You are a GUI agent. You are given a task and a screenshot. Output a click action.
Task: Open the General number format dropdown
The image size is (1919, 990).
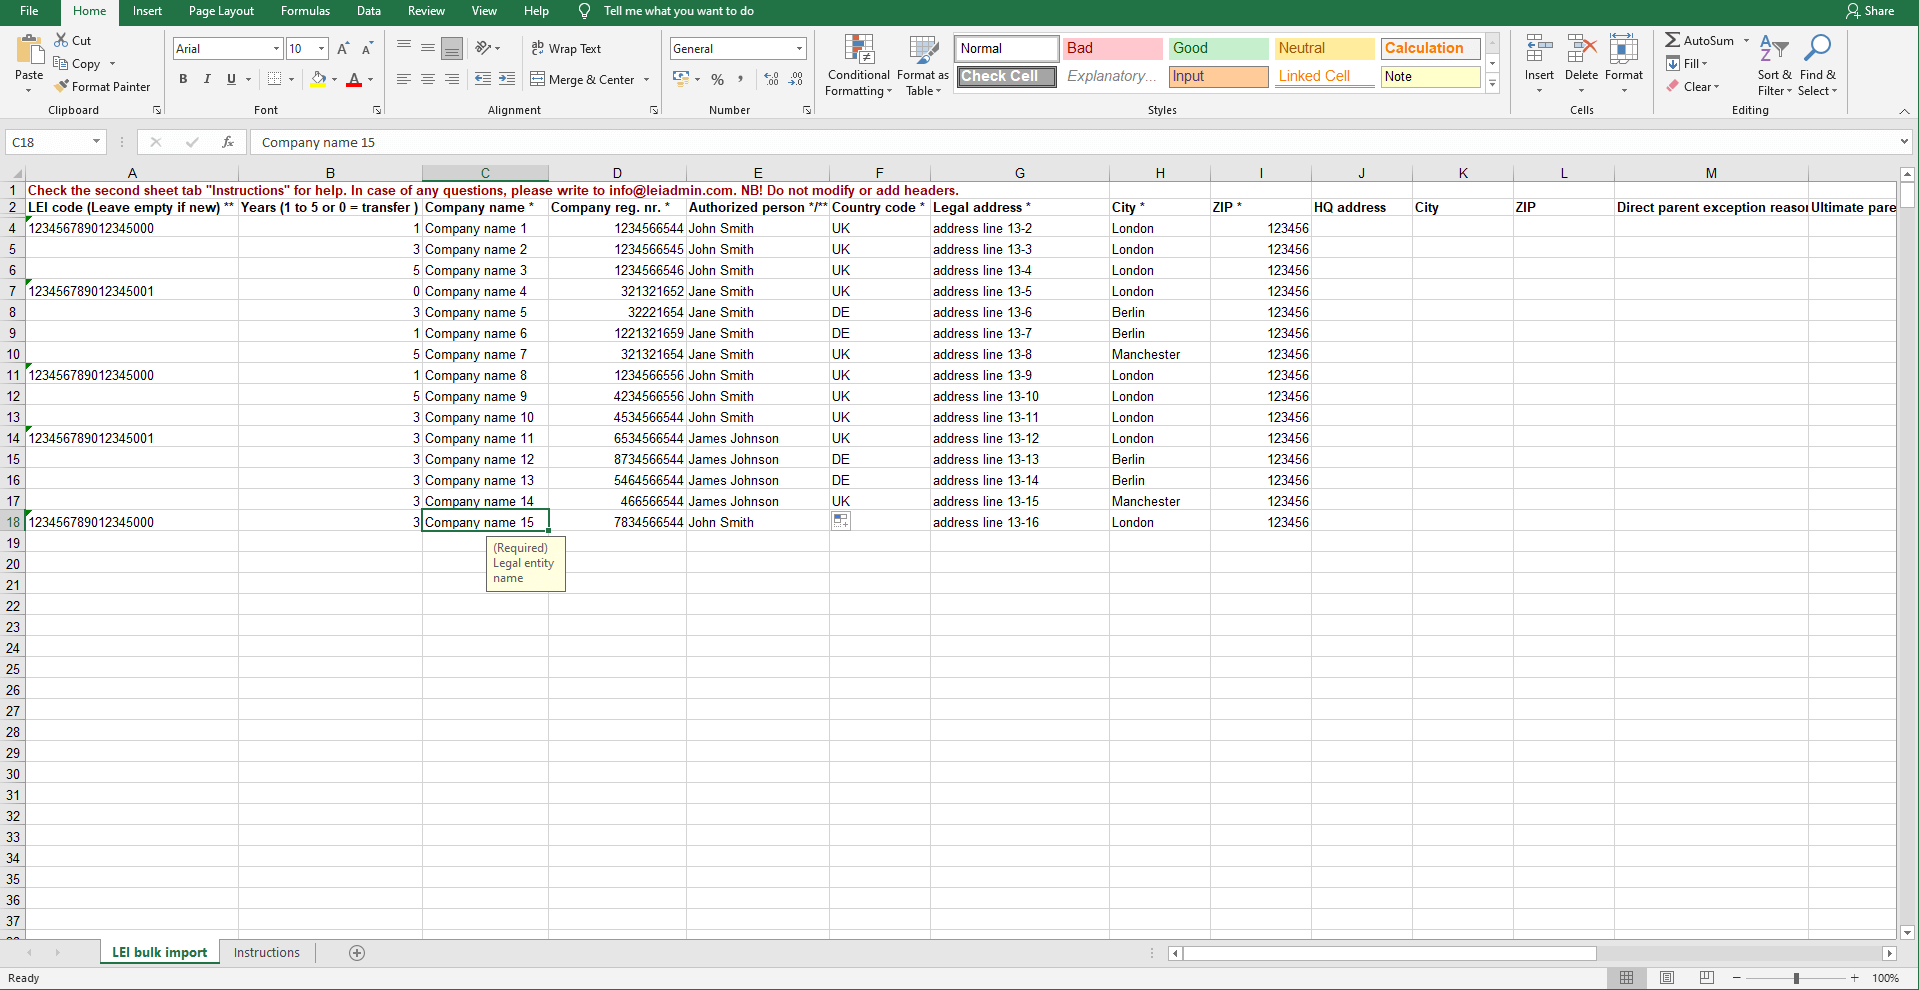pyautogui.click(x=799, y=48)
